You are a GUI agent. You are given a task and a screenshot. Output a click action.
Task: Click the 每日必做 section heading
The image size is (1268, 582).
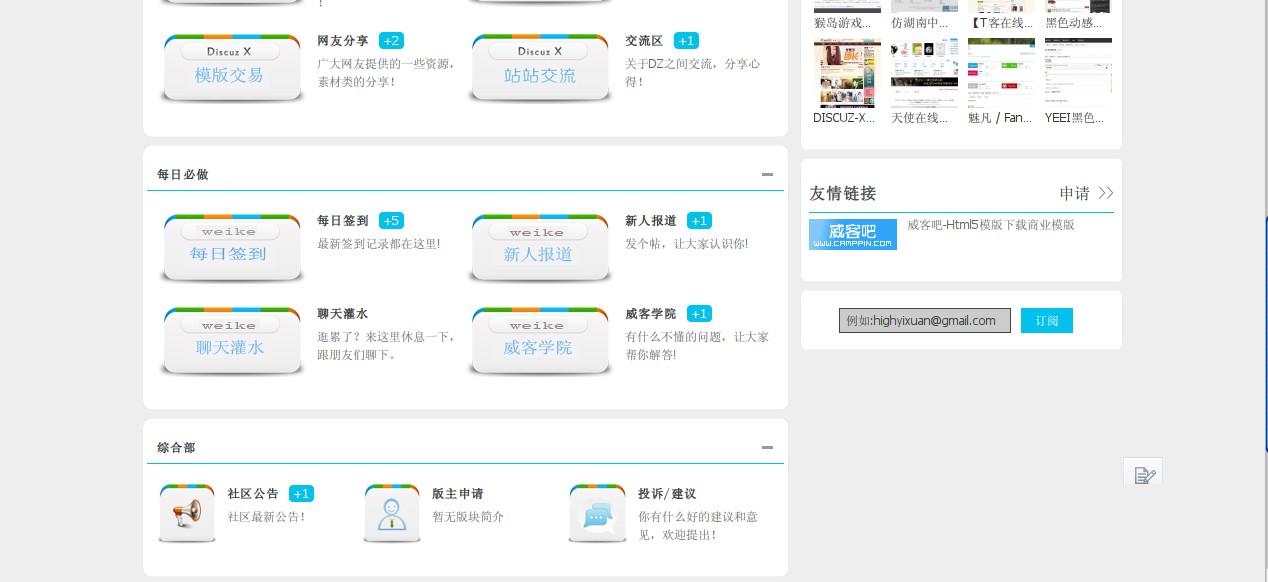[x=183, y=175]
